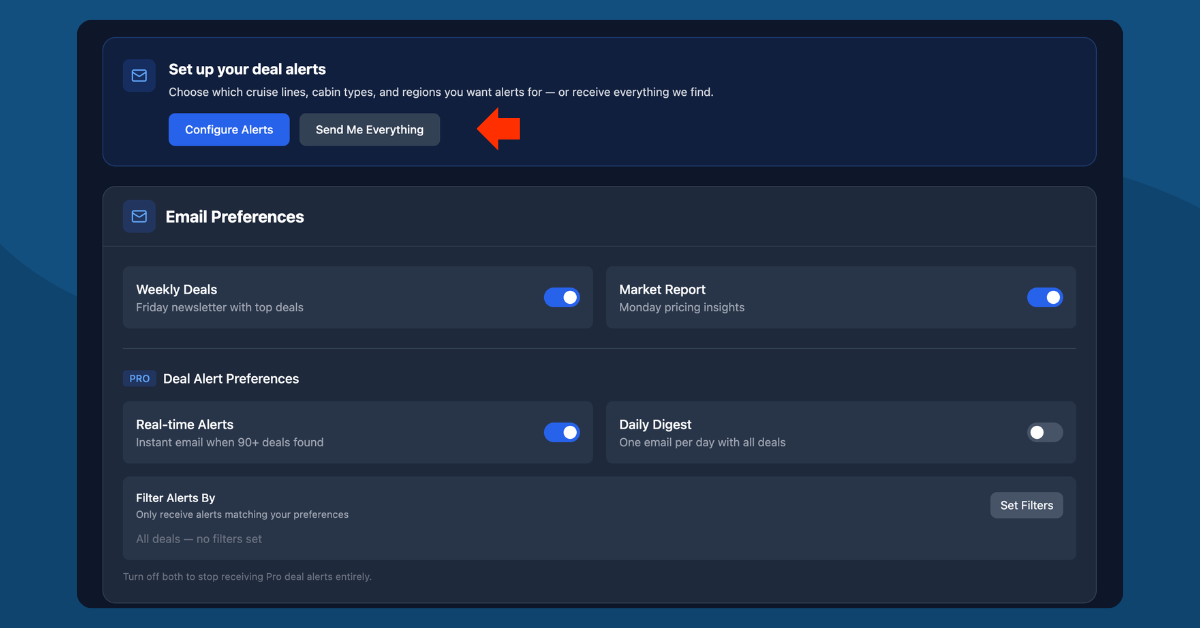
Task: Enable the Daily Digest toggle
Action: click(x=1045, y=432)
